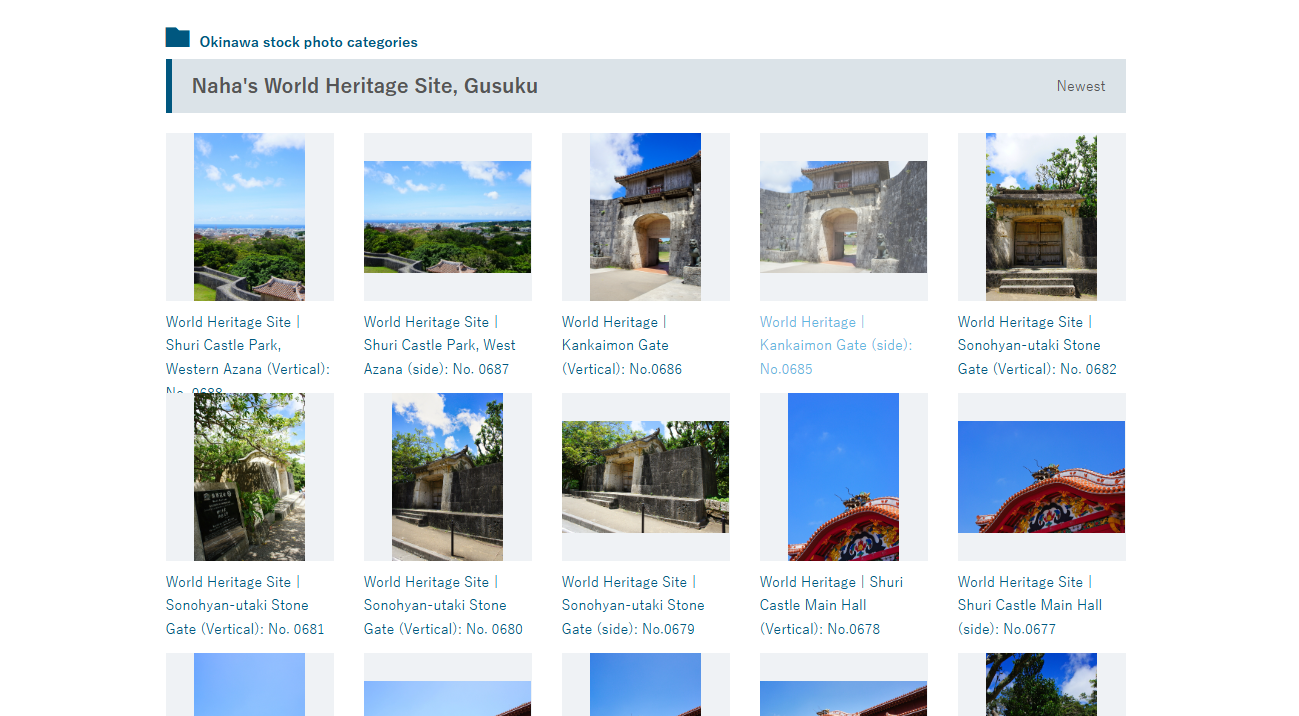Follow the Sonohyan-utaki Stone Gate No. 0681 text link
Image resolution: width=1299 pixels, height=716 pixels.
coord(245,605)
